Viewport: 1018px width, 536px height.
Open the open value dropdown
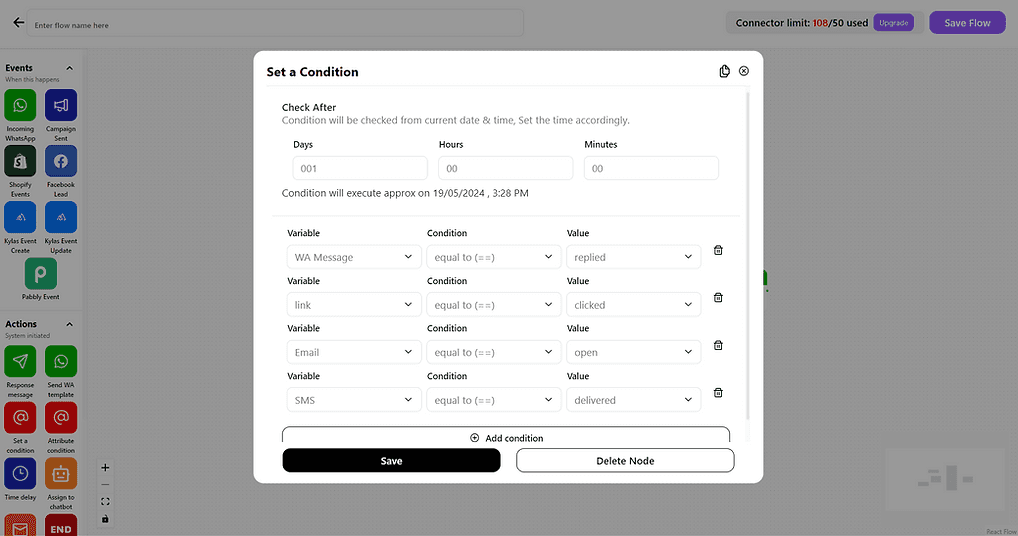634,352
